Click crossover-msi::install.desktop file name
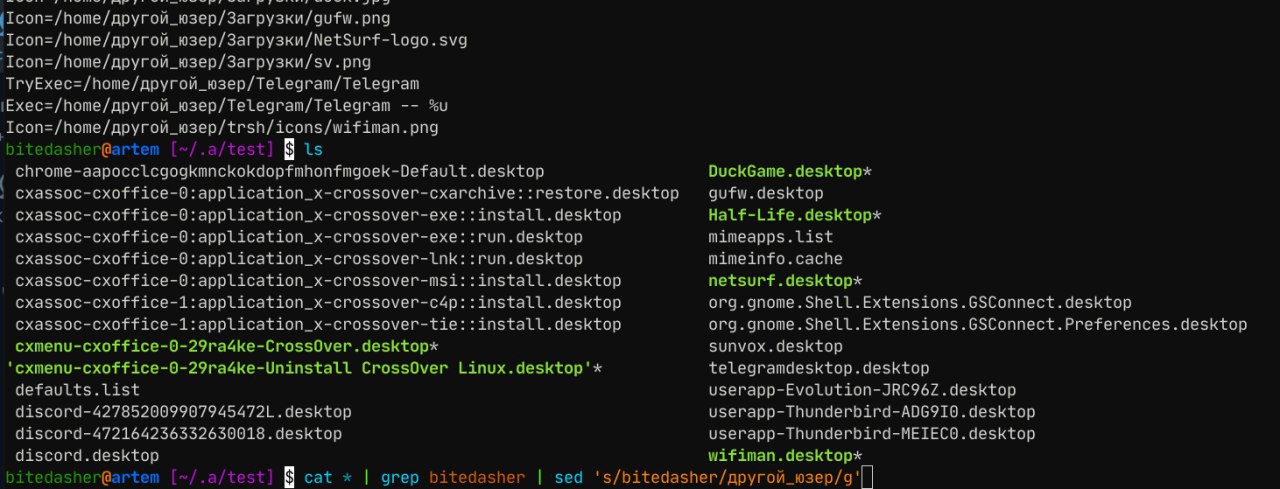 coord(318,282)
